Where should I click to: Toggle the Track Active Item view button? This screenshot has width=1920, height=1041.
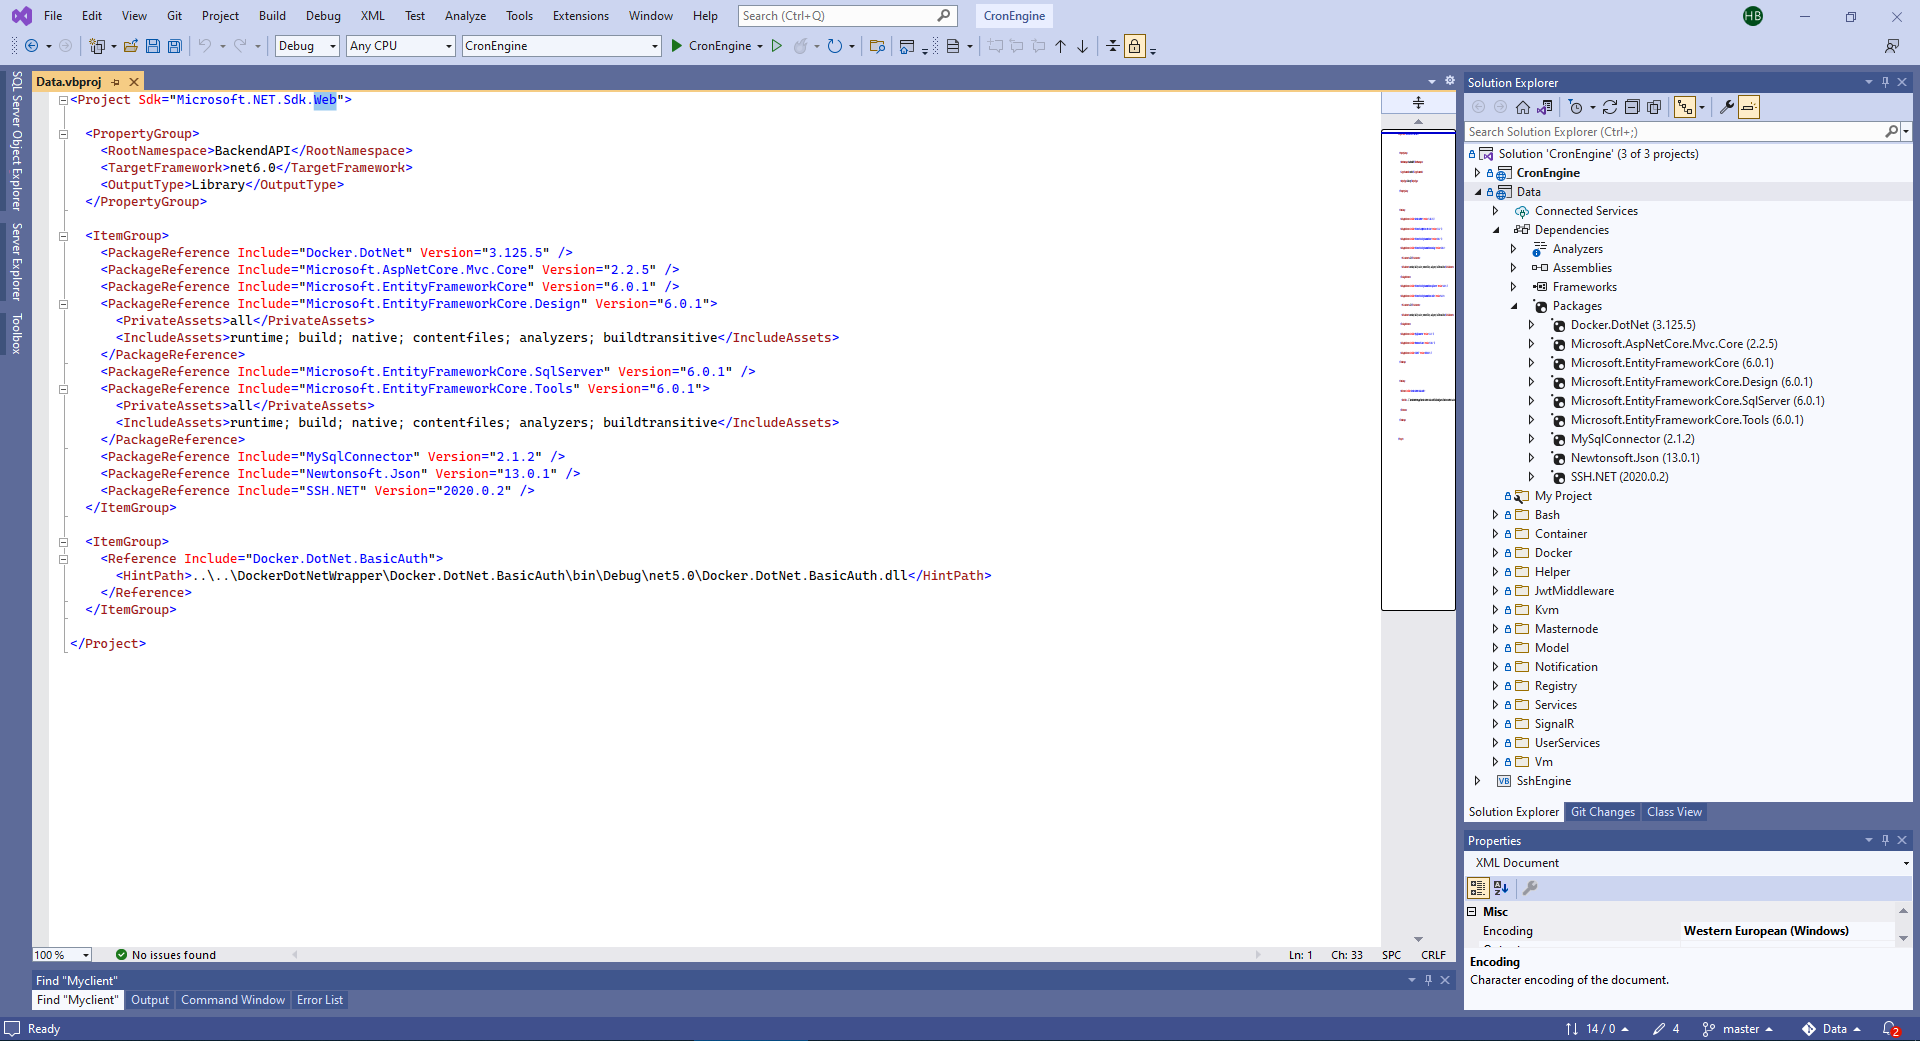pos(1686,107)
